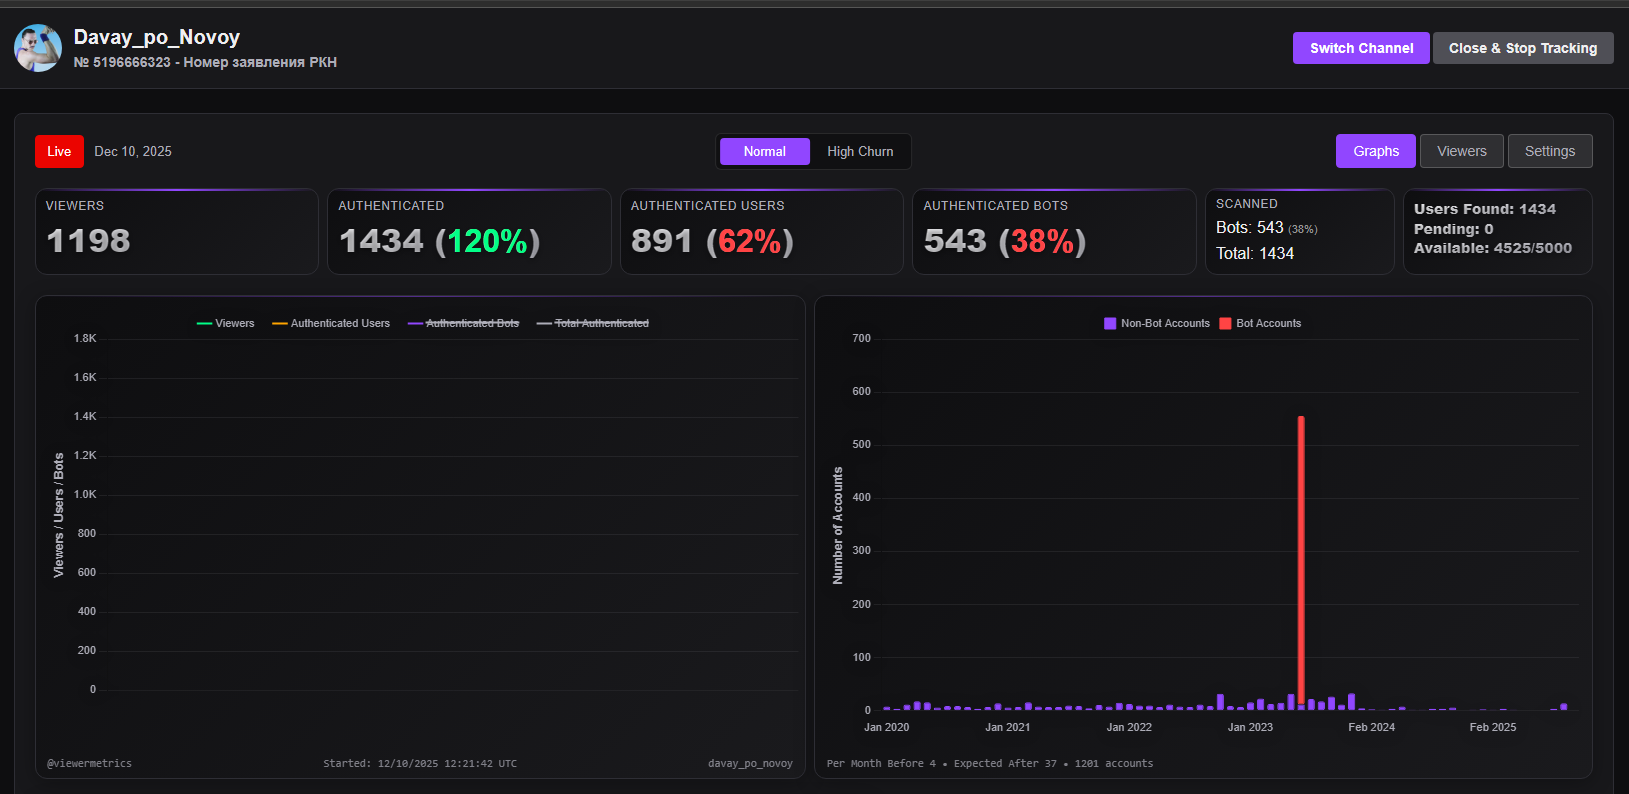The image size is (1629, 794).
Task: Show the Total Authenticated legend series
Action: pyautogui.click(x=593, y=323)
